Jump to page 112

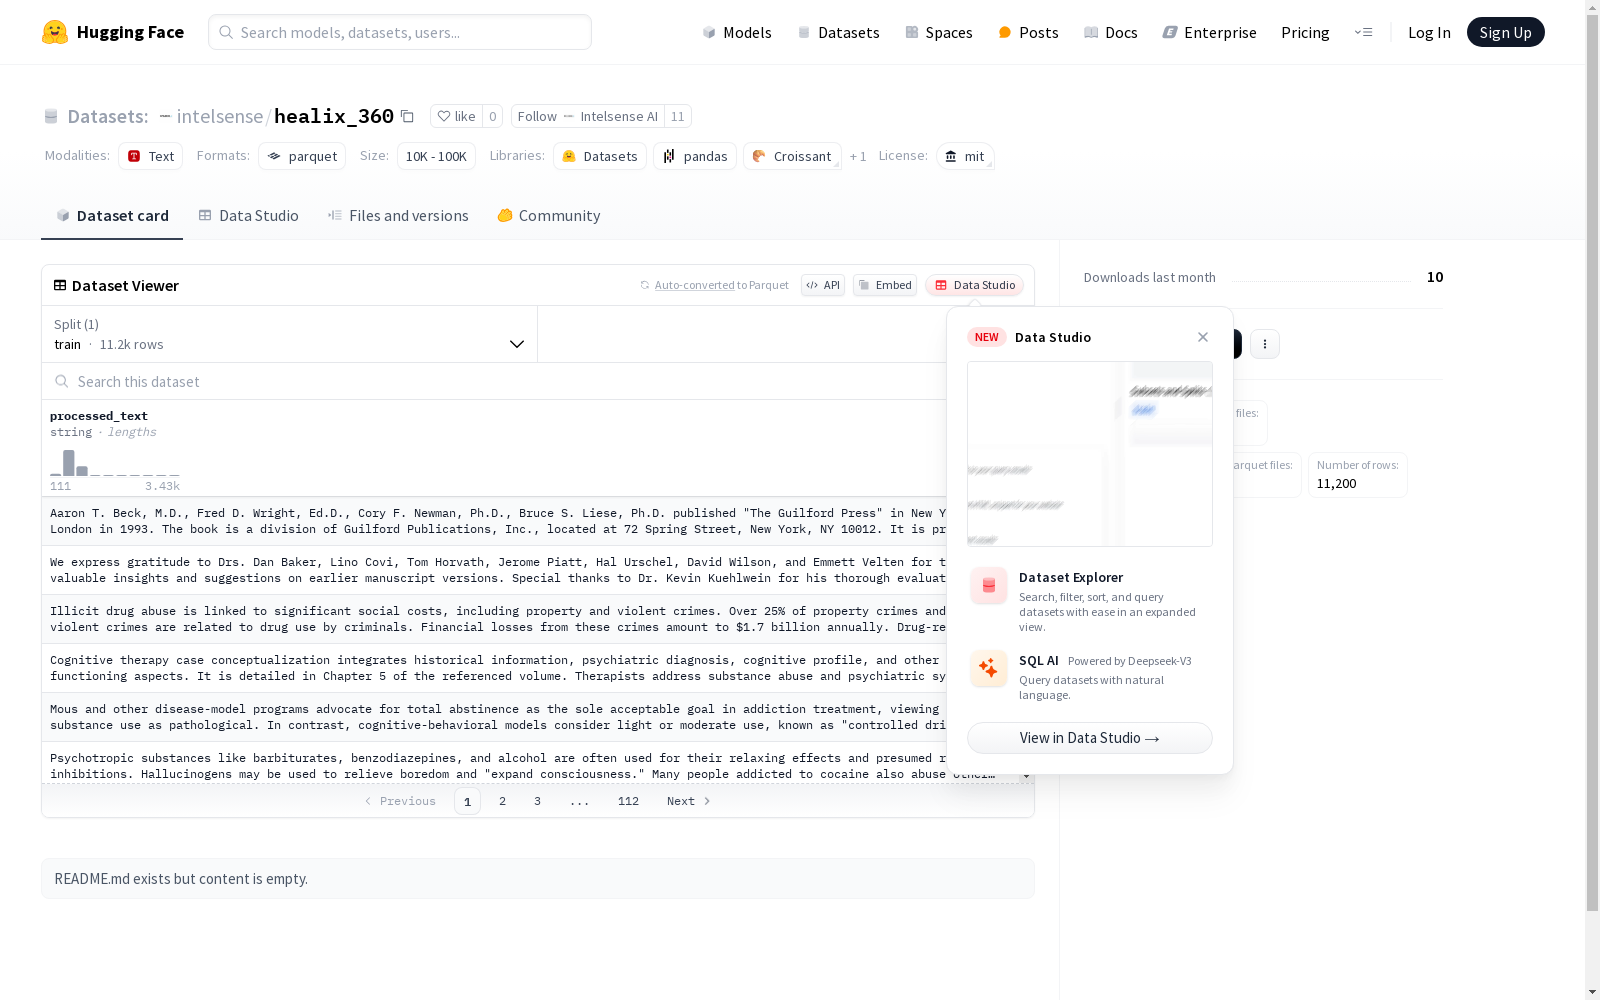[x=628, y=801]
